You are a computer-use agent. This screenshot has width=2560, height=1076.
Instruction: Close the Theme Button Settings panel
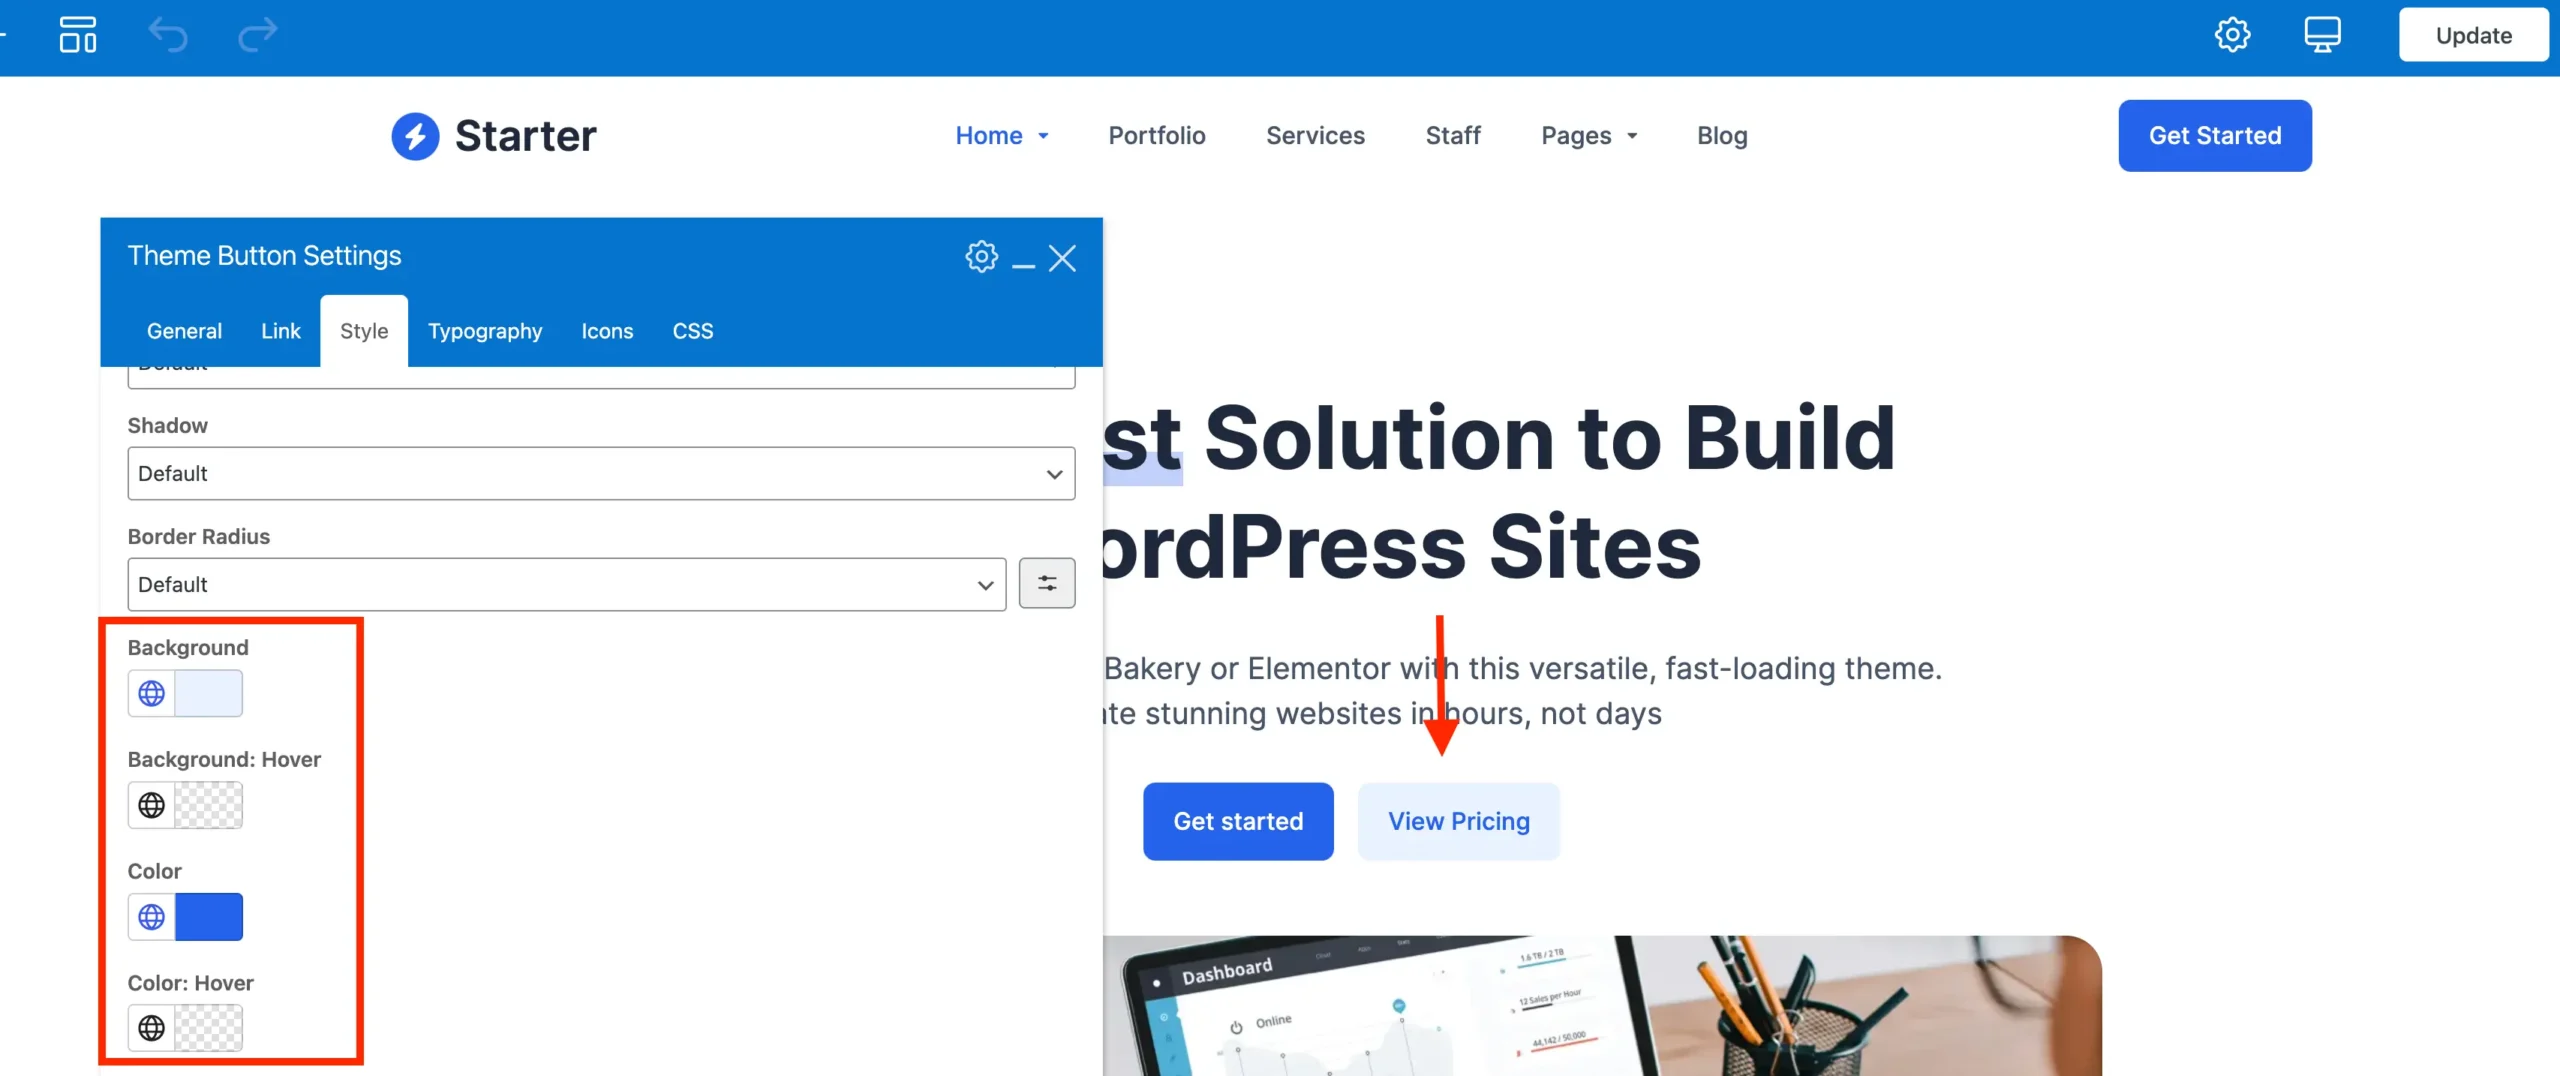coord(1062,258)
